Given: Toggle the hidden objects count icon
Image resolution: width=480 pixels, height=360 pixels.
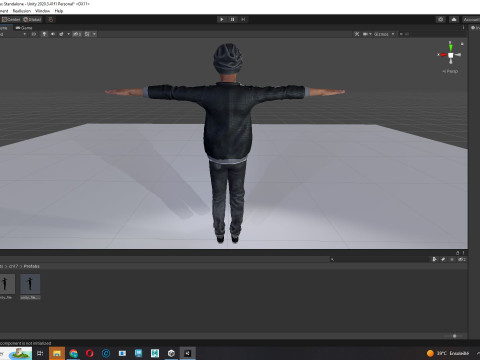Looking at the screenshot, I should [77, 34].
